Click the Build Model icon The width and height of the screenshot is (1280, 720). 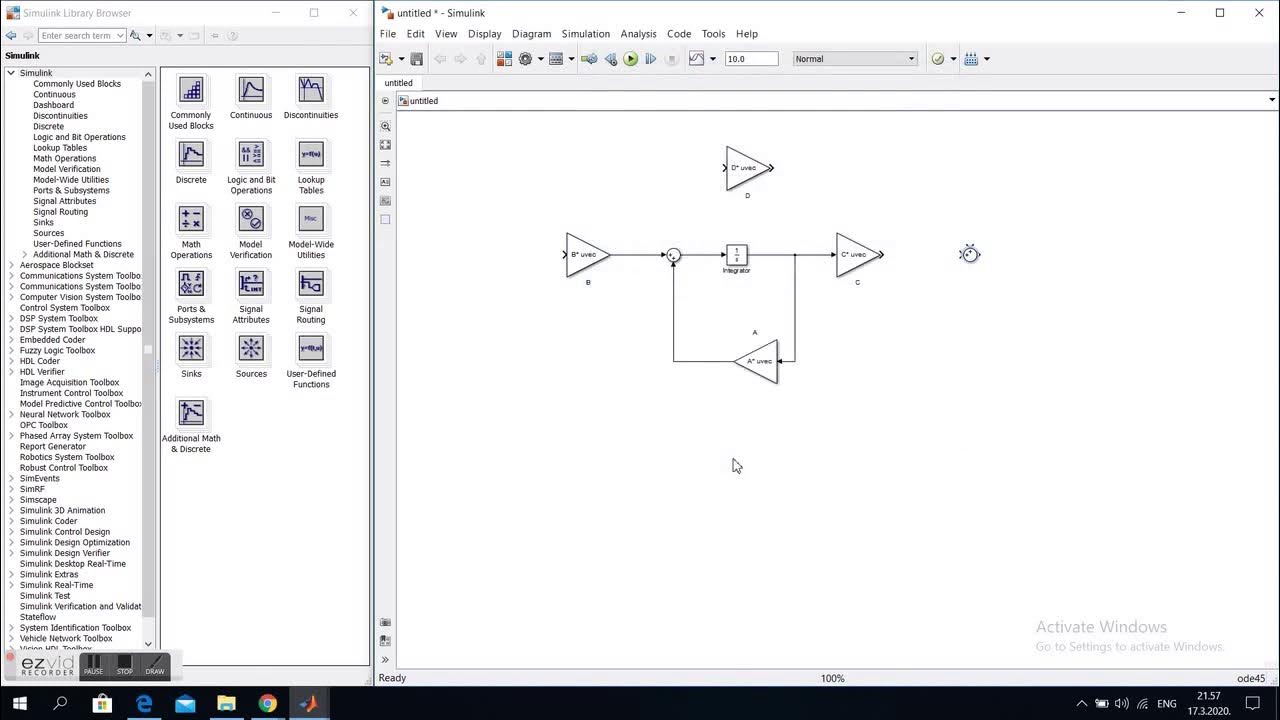(x=971, y=59)
